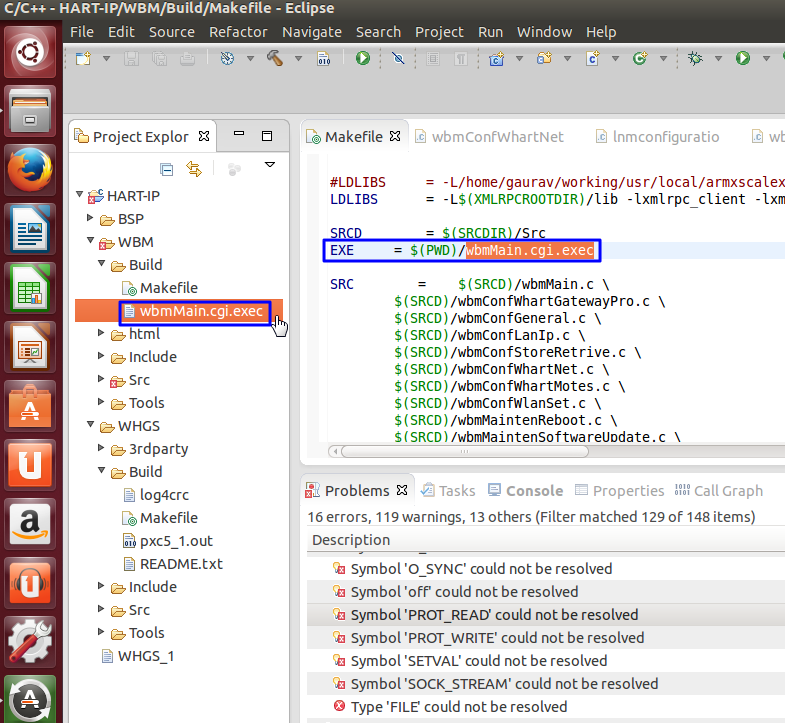Switch to the wbmConfWhartNet editor tab
This screenshot has width=785, height=723.
tap(497, 137)
